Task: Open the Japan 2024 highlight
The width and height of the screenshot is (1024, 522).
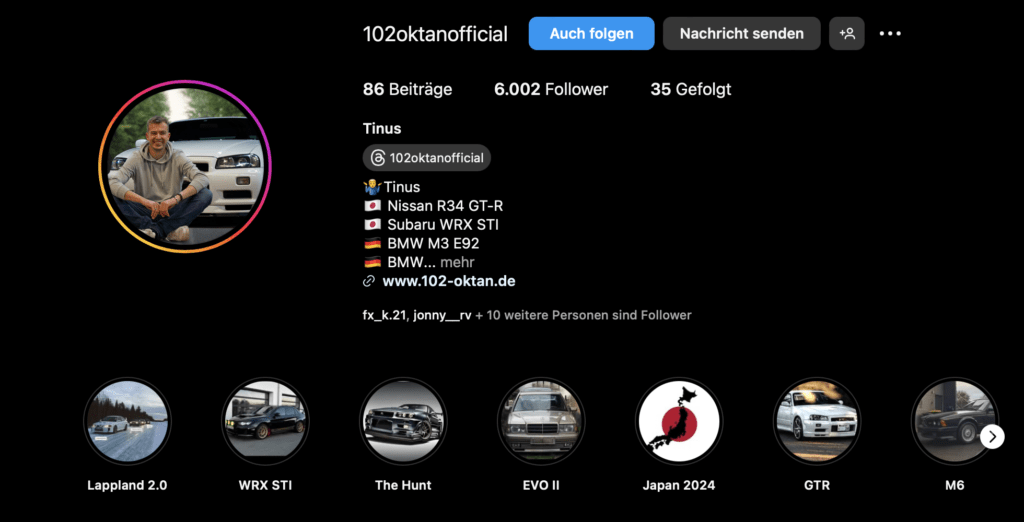Action: pyautogui.click(x=678, y=421)
